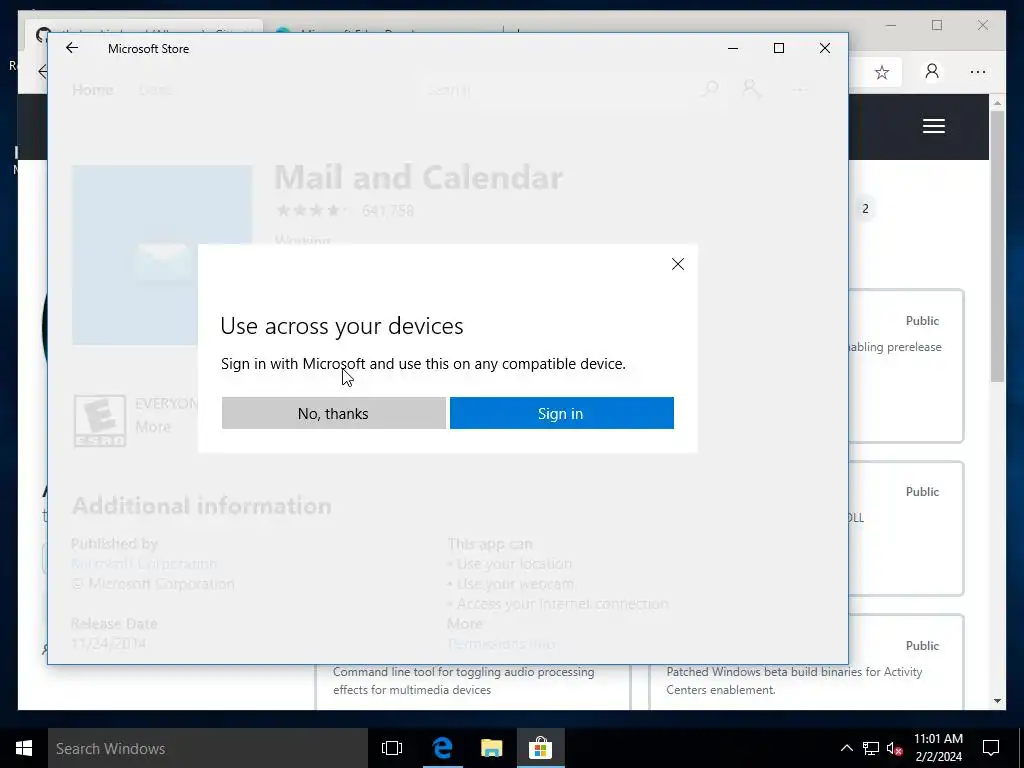Dismiss the sign-in dialog with its X
1024x768 pixels.
click(x=678, y=264)
